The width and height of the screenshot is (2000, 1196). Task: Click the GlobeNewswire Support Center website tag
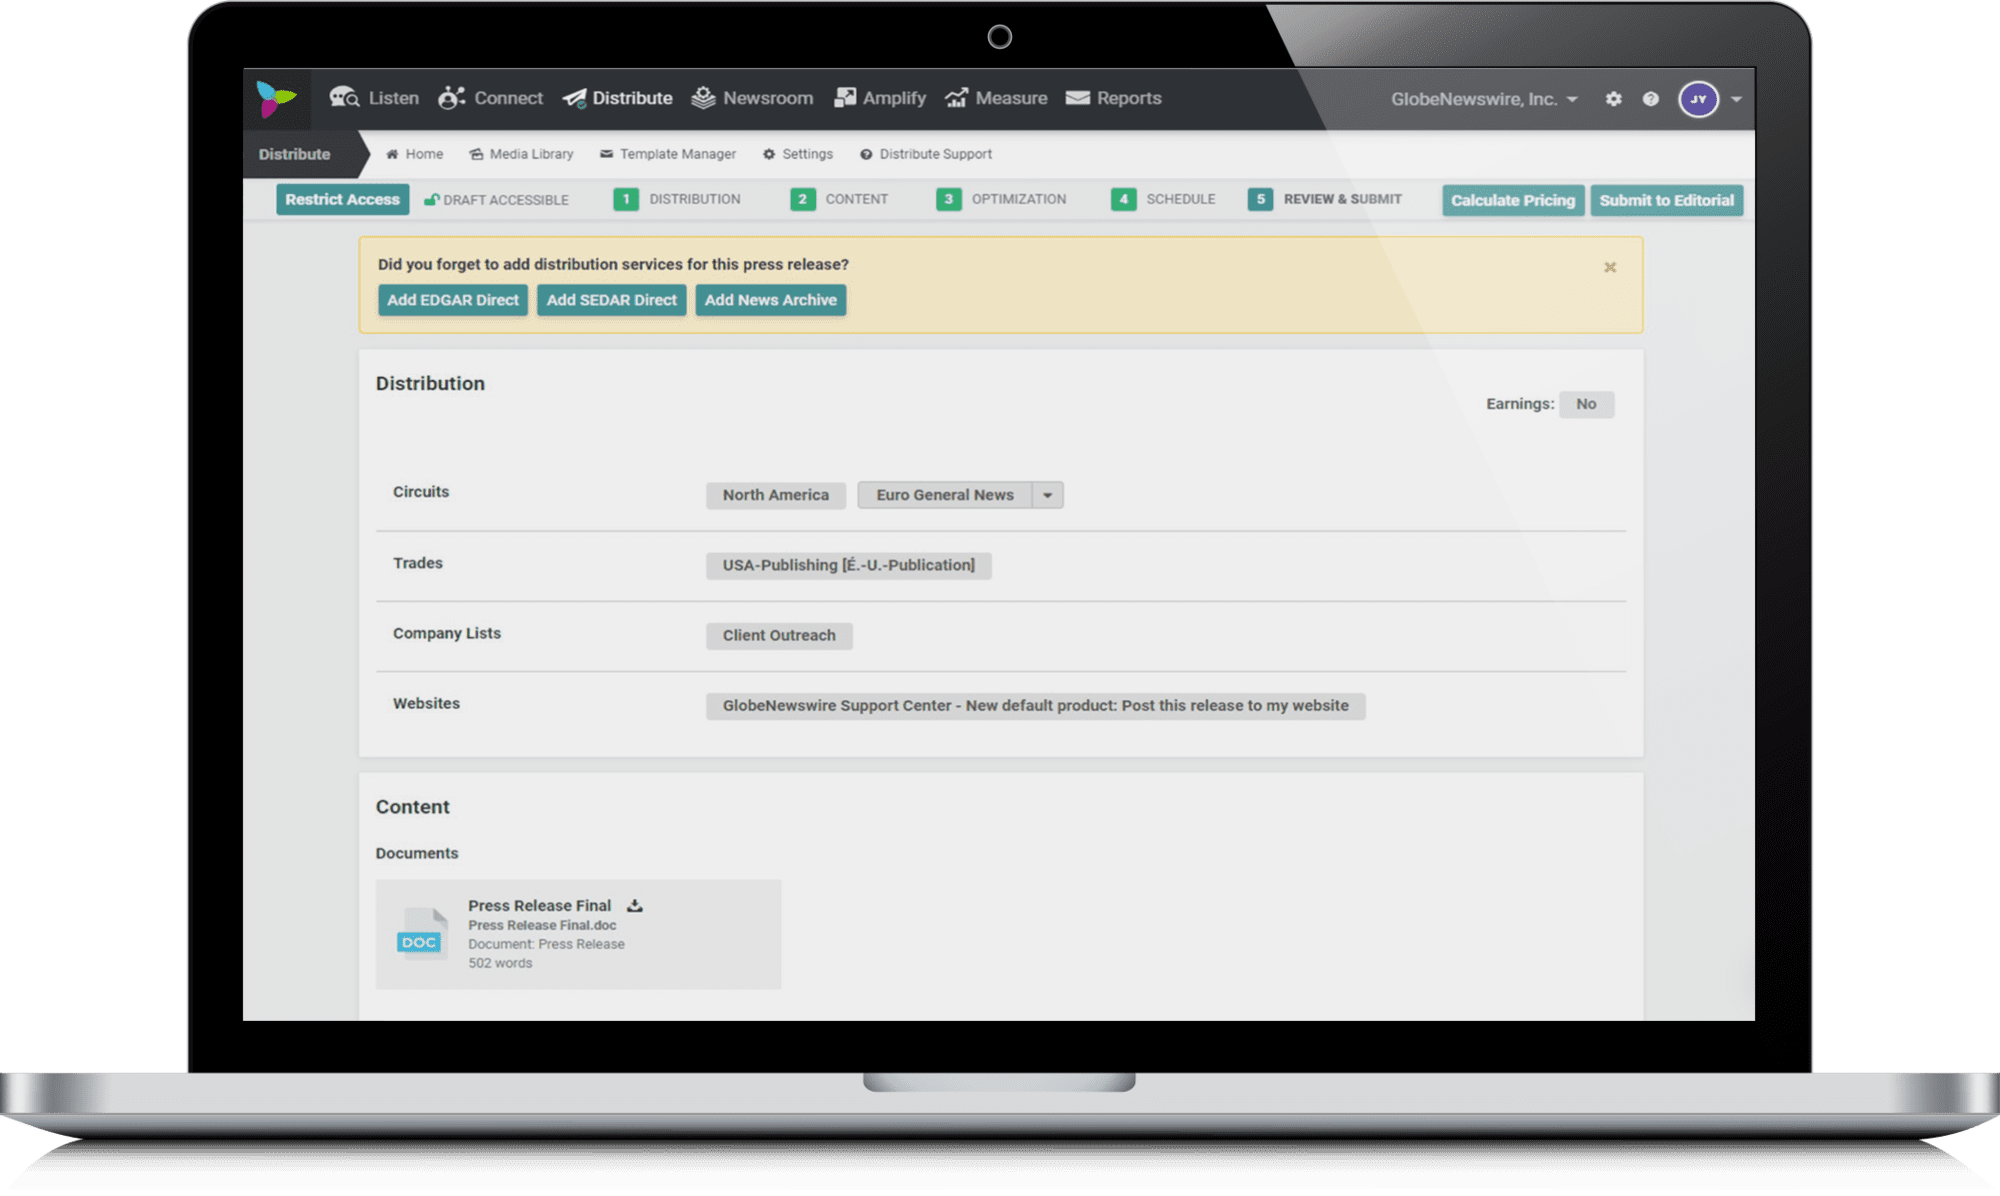pos(1035,706)
